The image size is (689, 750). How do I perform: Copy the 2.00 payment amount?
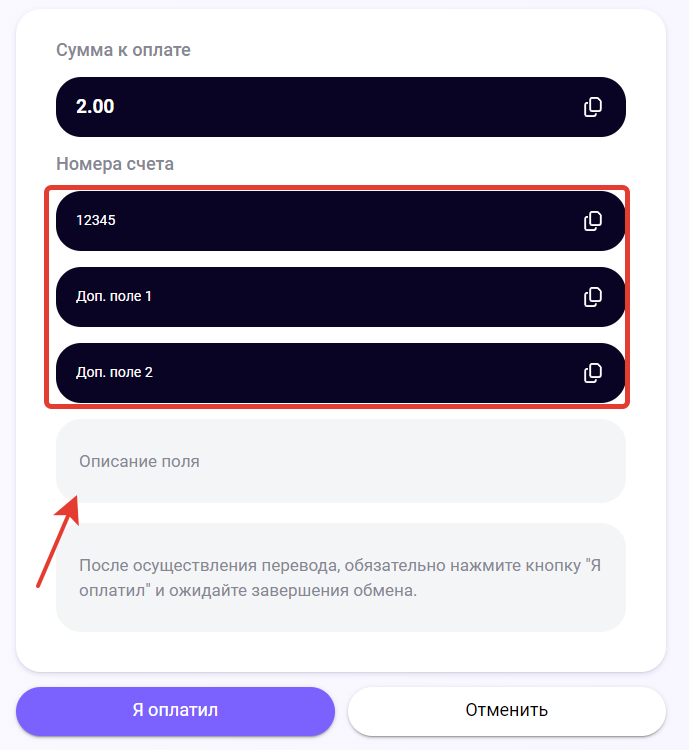pyautogui.click(x=593, y=107)
